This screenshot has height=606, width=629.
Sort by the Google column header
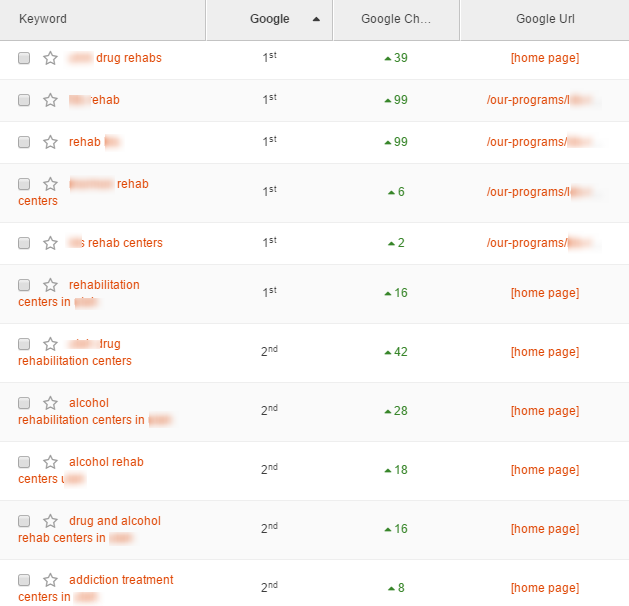coord(269,19)
